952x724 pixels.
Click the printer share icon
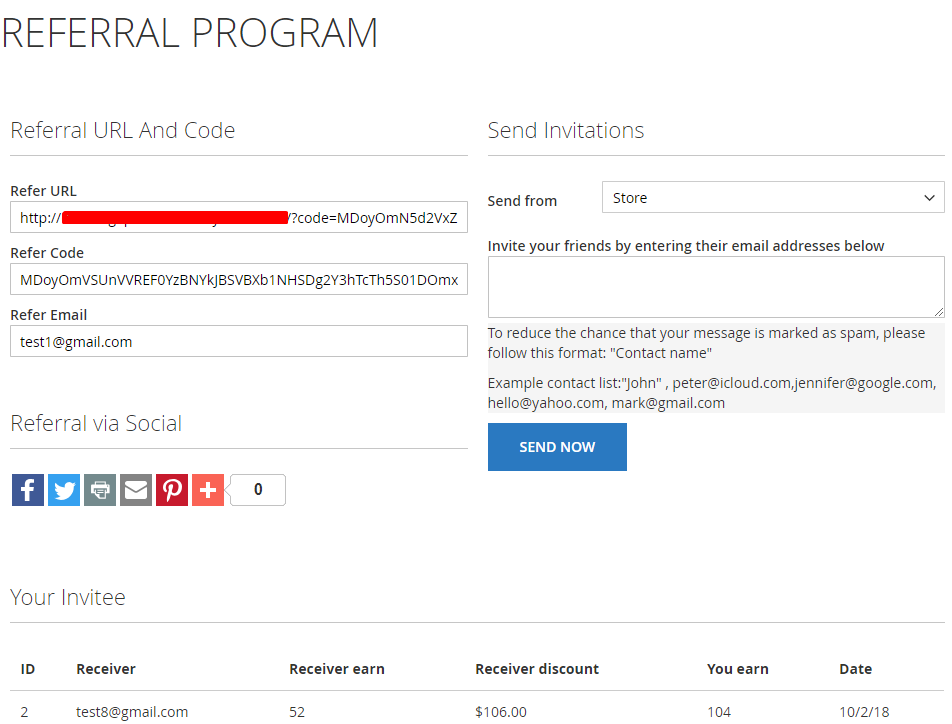[100, 490]
